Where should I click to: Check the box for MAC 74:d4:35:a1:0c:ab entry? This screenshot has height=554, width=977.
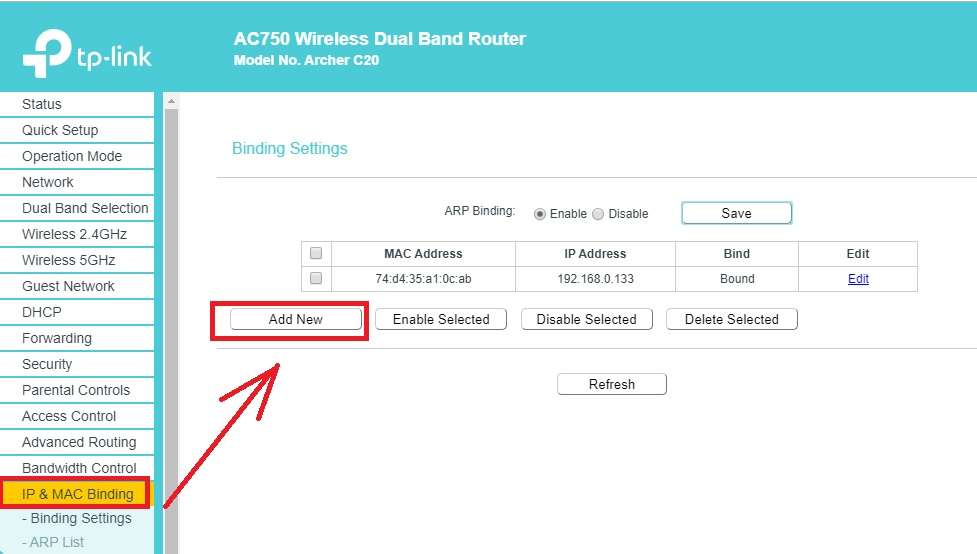coord(316,279)
